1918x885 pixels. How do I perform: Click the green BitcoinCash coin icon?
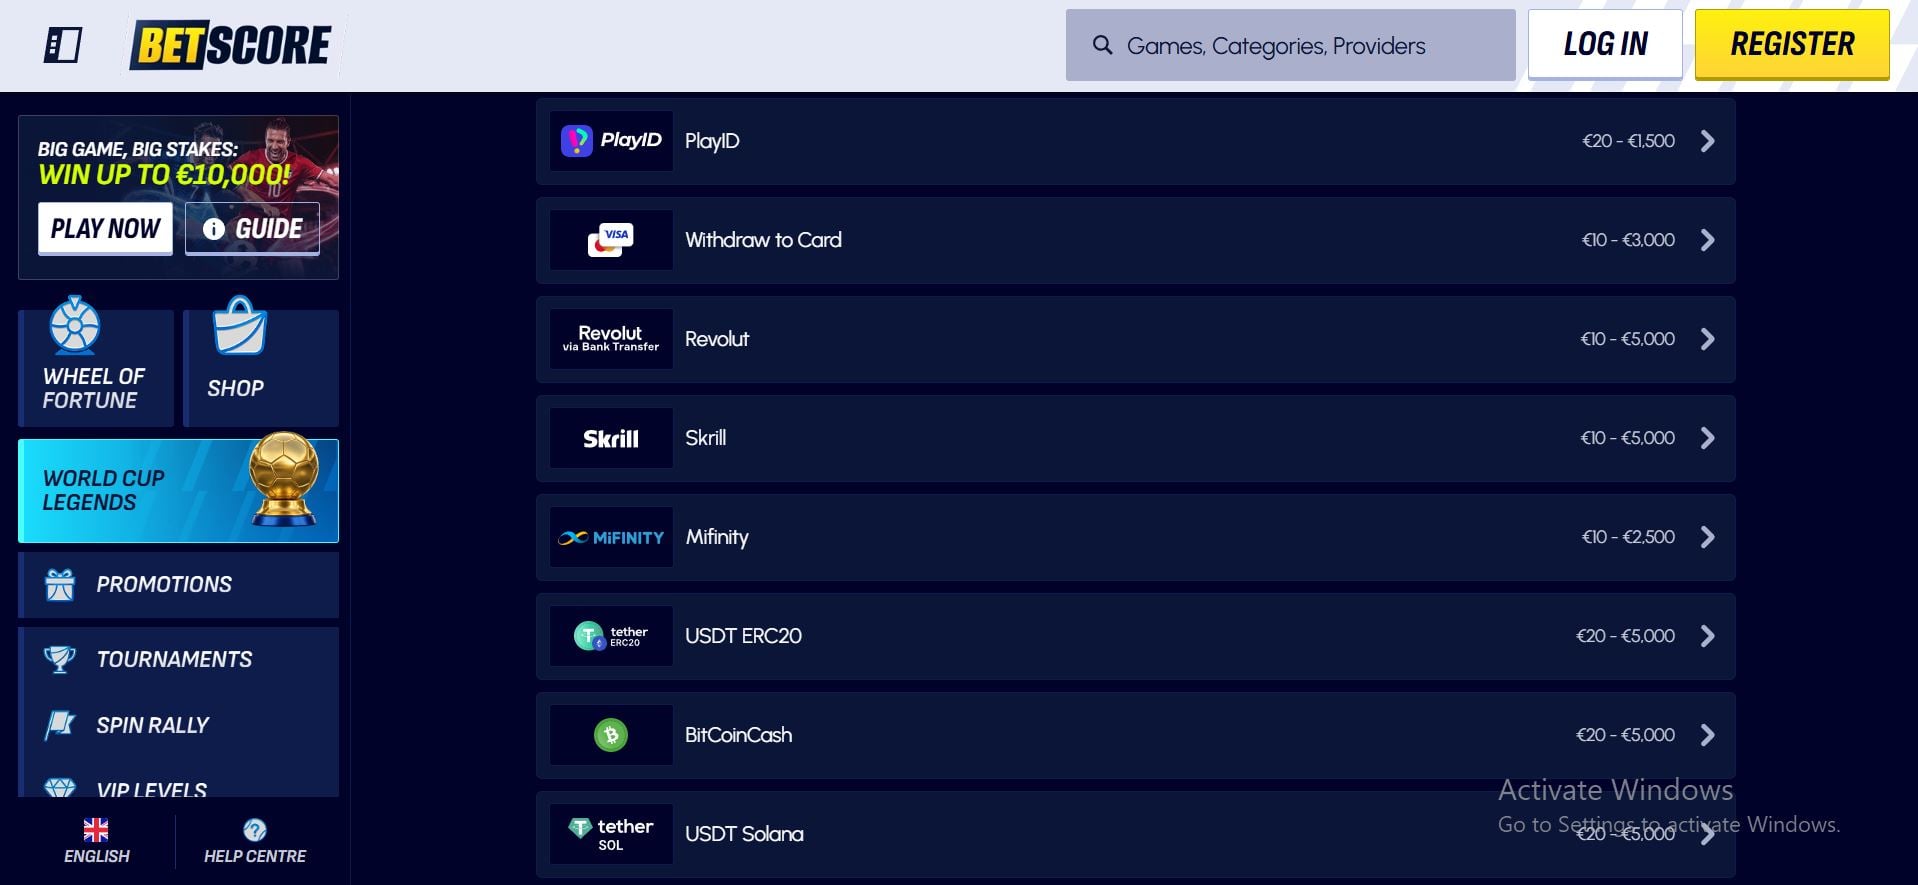[x=611, y=735]
